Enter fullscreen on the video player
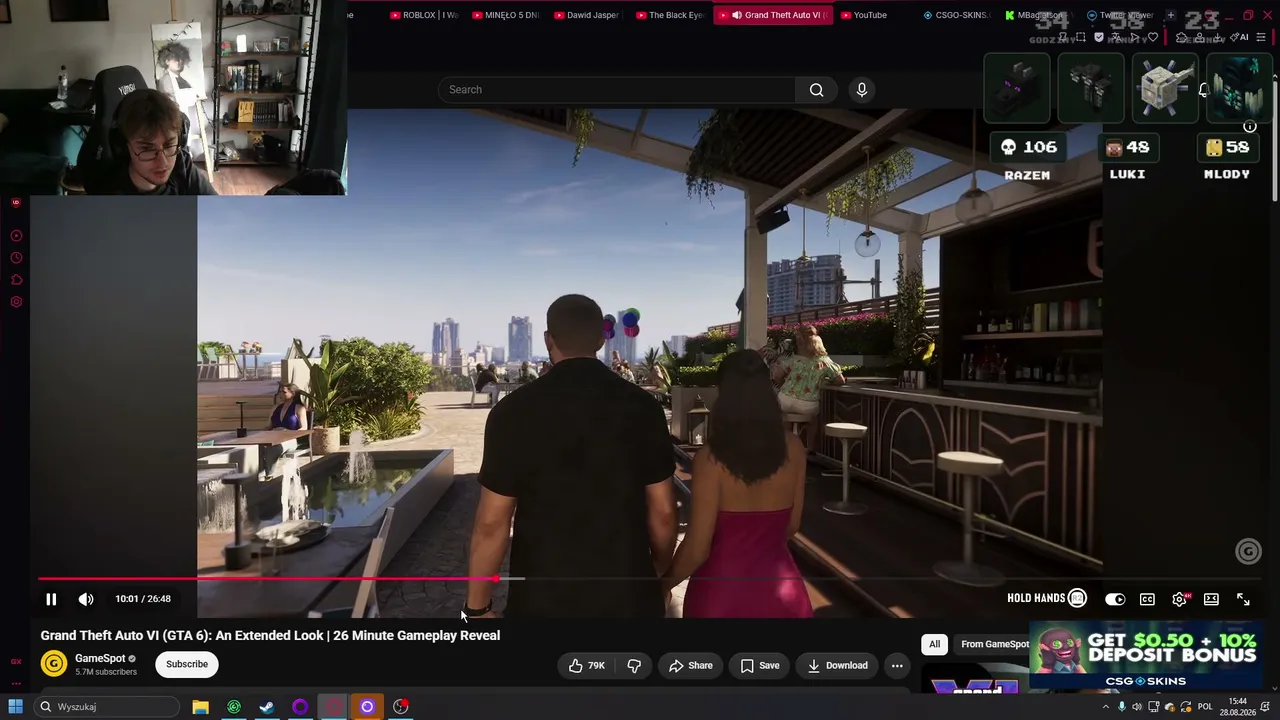The image size is (1280, 720). point(1243,599)
